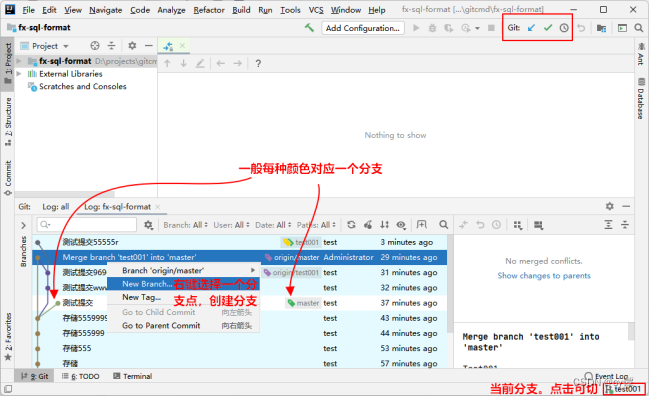
Task: Select commit from 3 minutes ago
Action: [240, 242]
